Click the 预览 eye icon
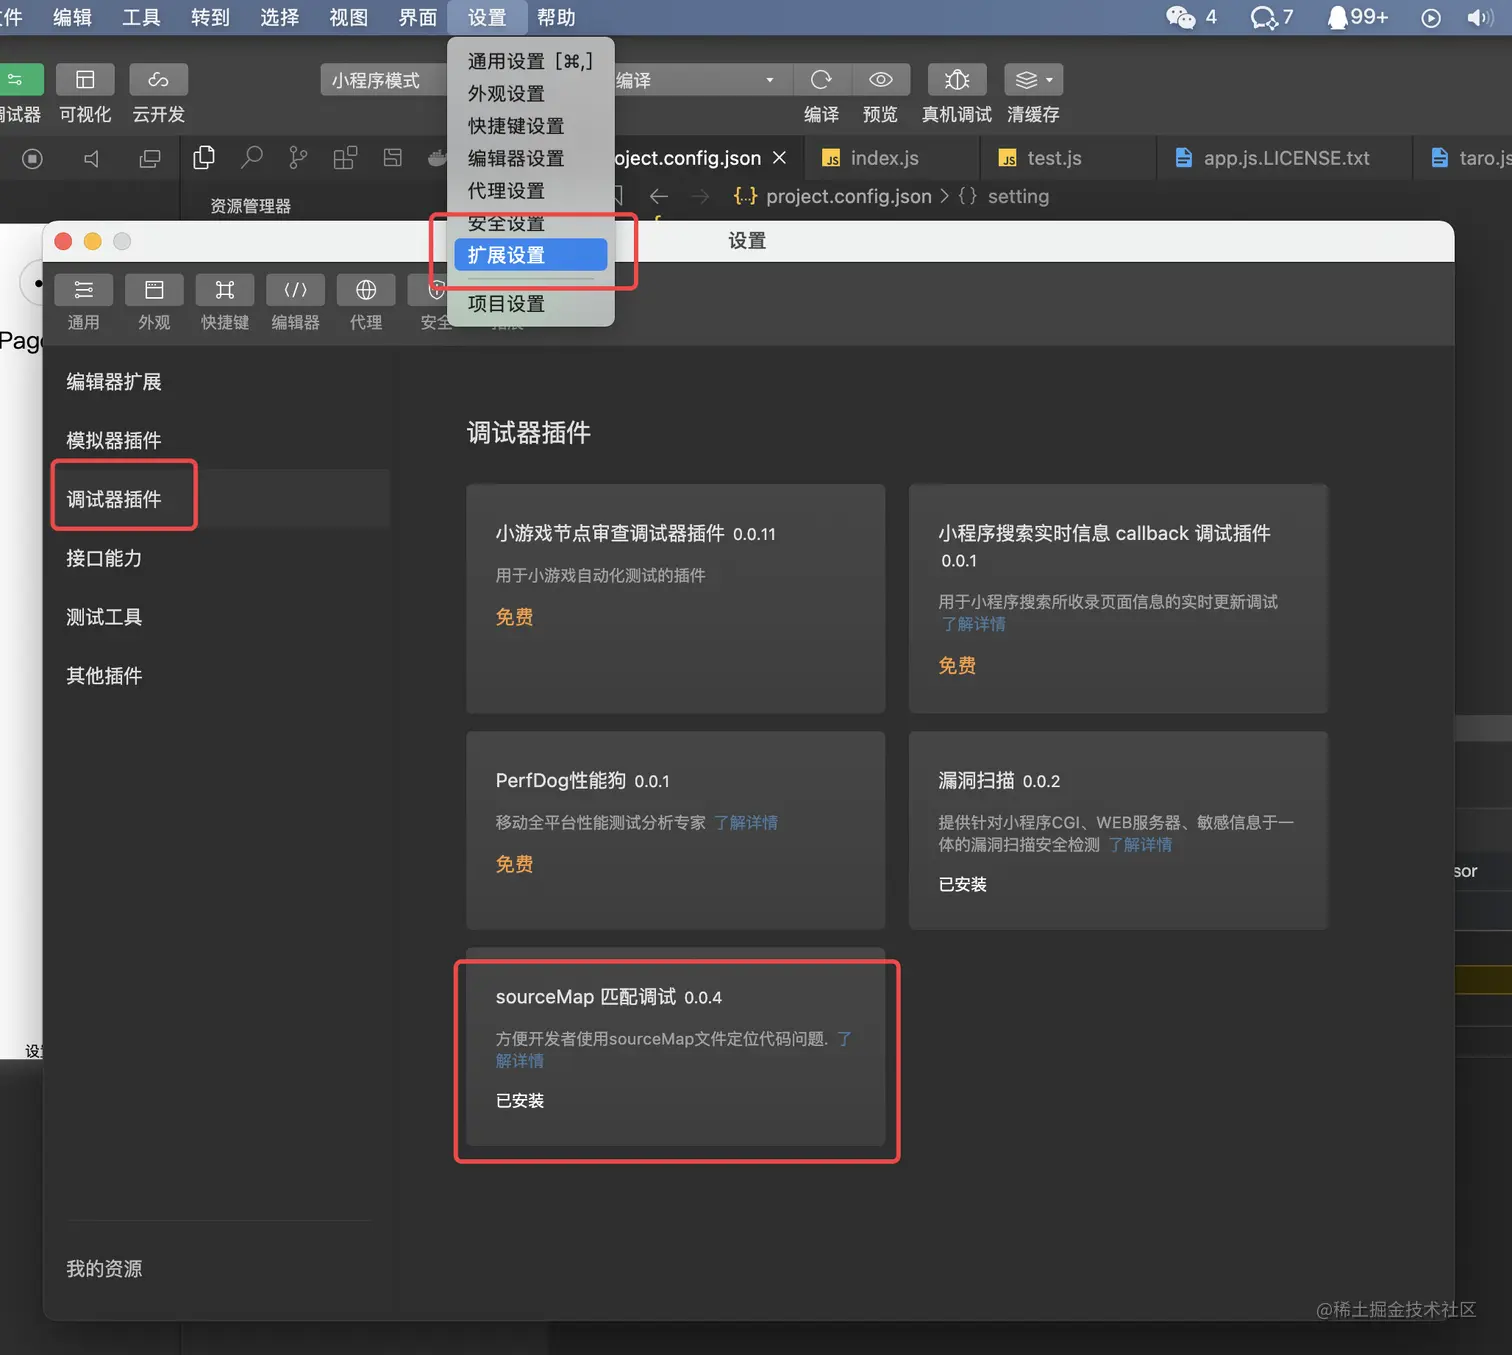 [x=880, y=80]
